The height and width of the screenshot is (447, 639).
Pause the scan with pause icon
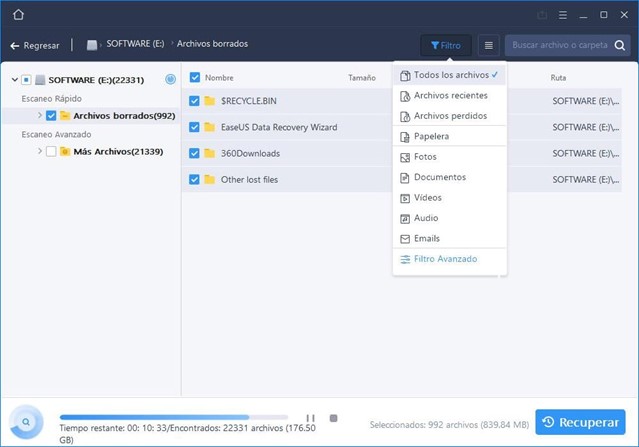311,418
